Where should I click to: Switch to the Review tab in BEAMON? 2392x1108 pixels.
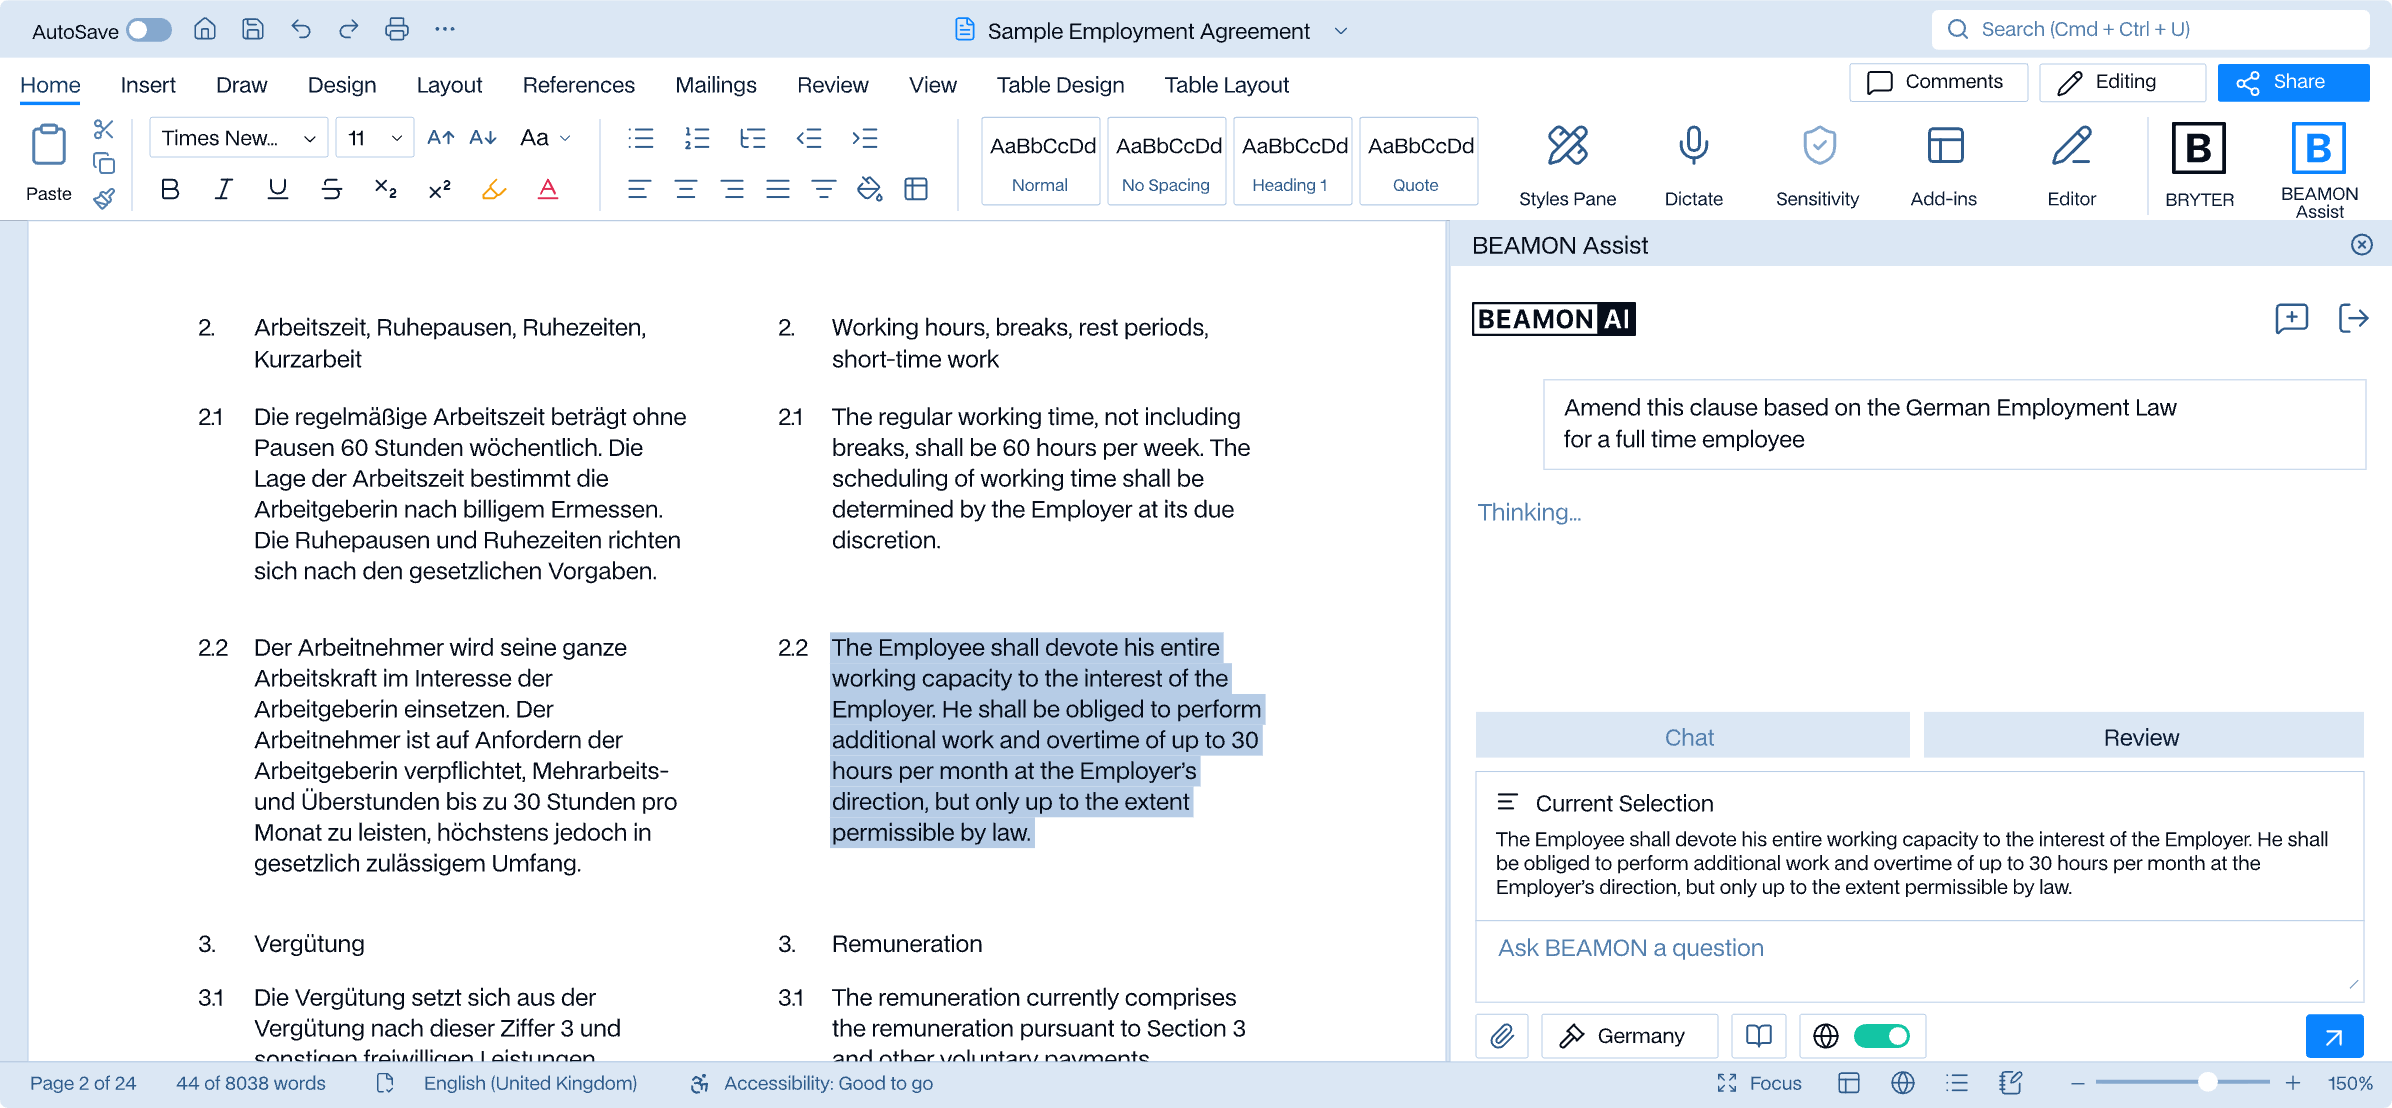(x=2142, y=737)
